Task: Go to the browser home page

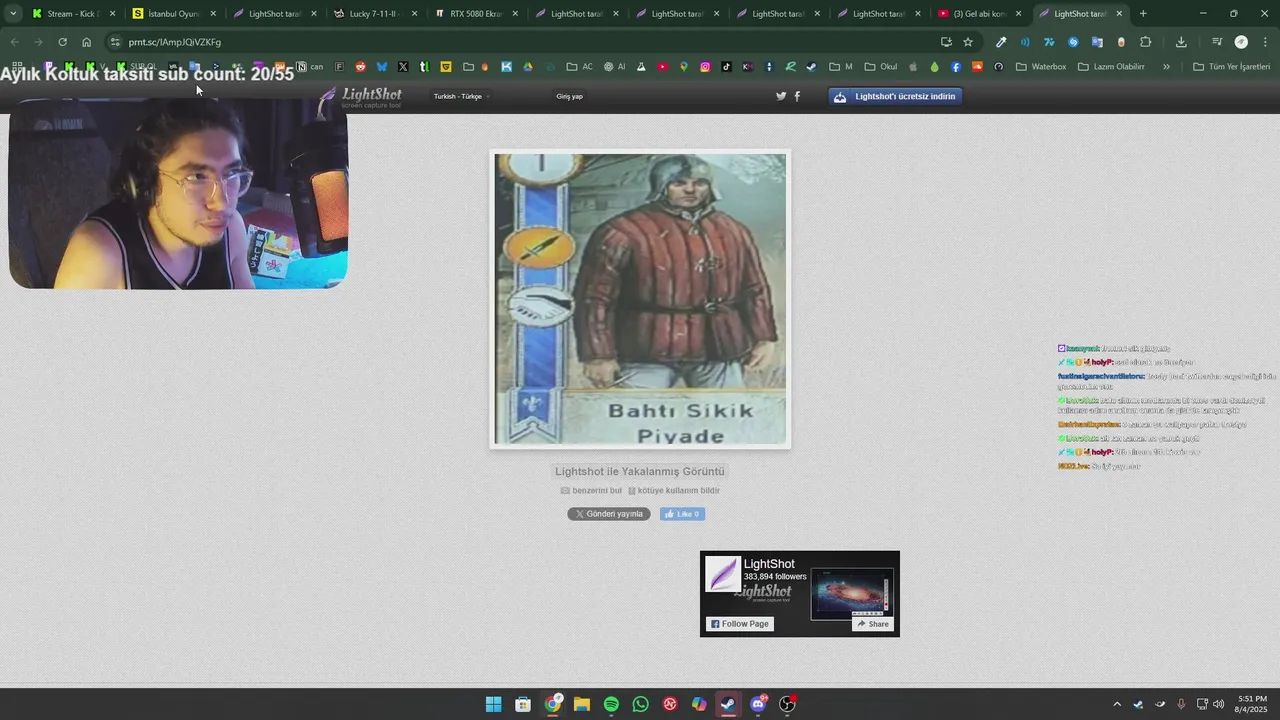Action: click(86, 42)
